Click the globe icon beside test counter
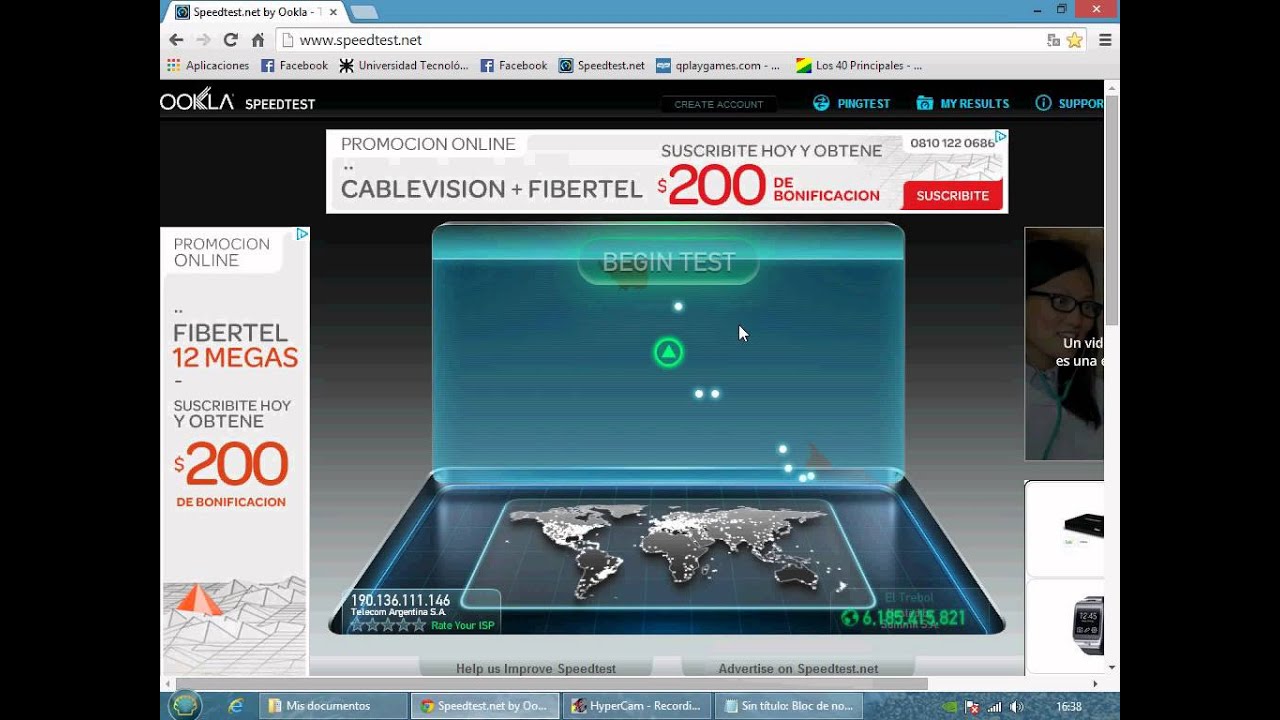 coord(850,618)
